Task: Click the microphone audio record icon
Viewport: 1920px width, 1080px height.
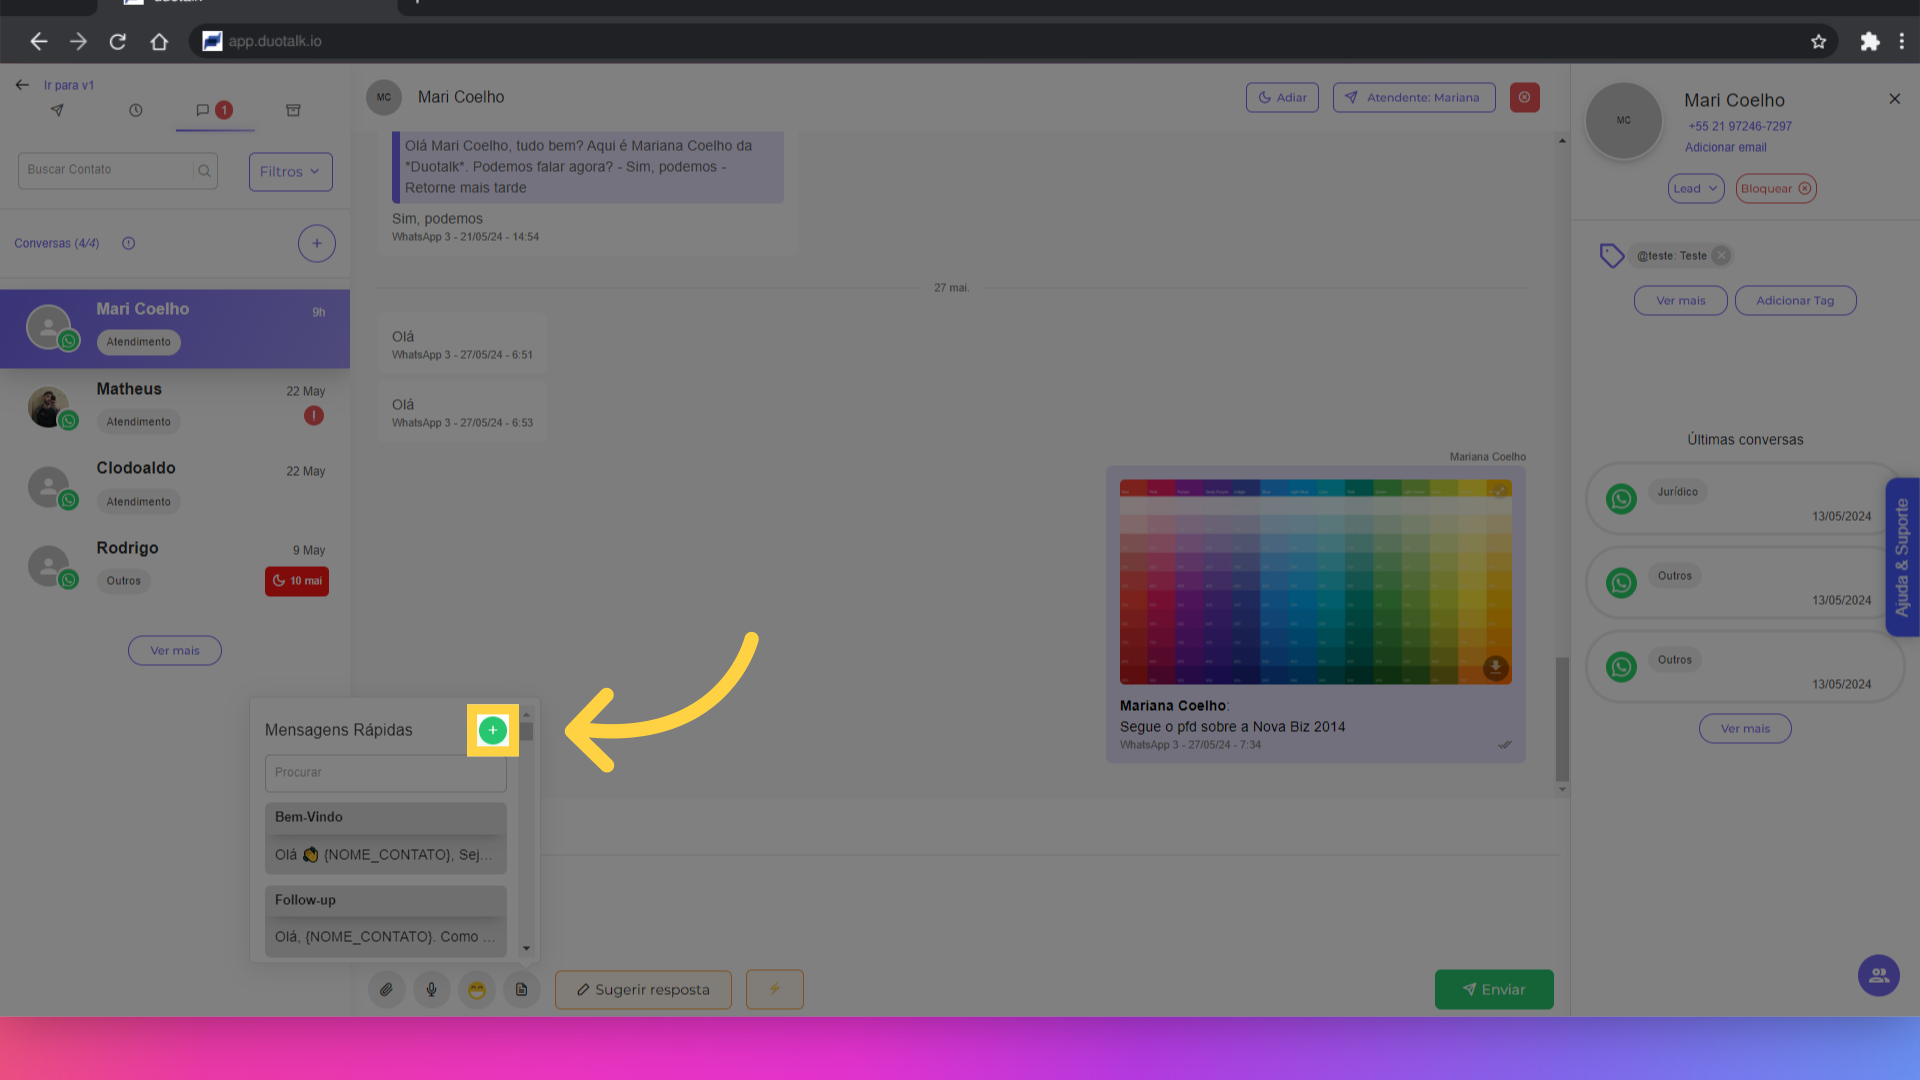Action: [x=431, y=990]
